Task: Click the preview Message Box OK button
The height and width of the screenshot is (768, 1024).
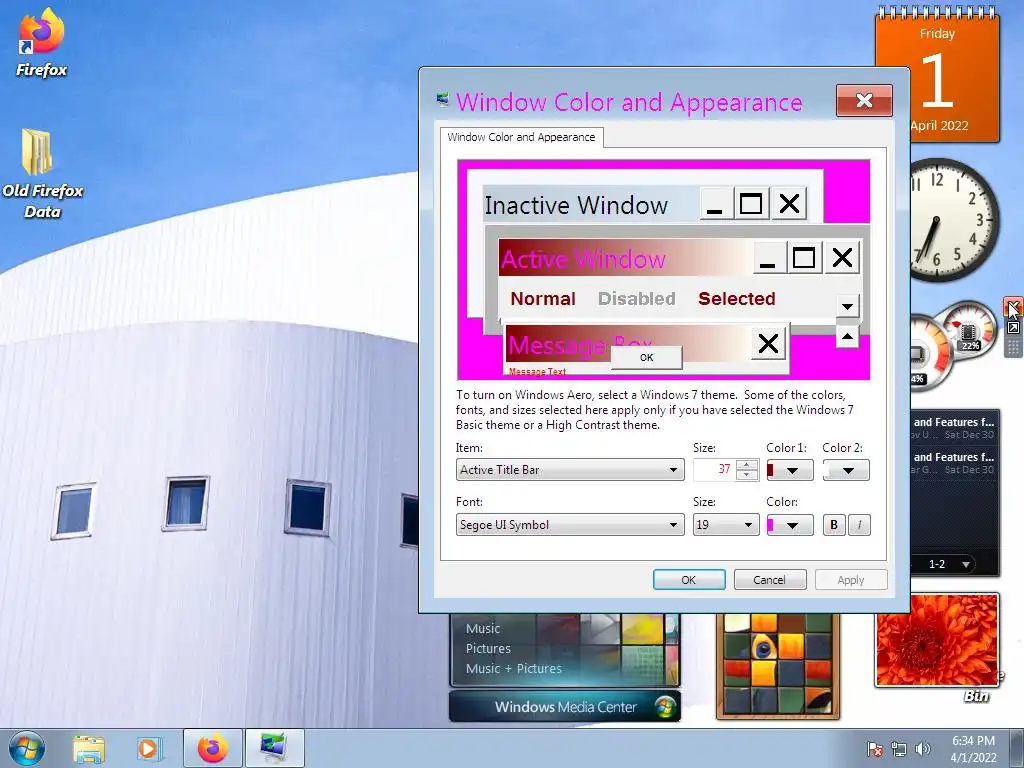Action: click(x=647, y=357)
